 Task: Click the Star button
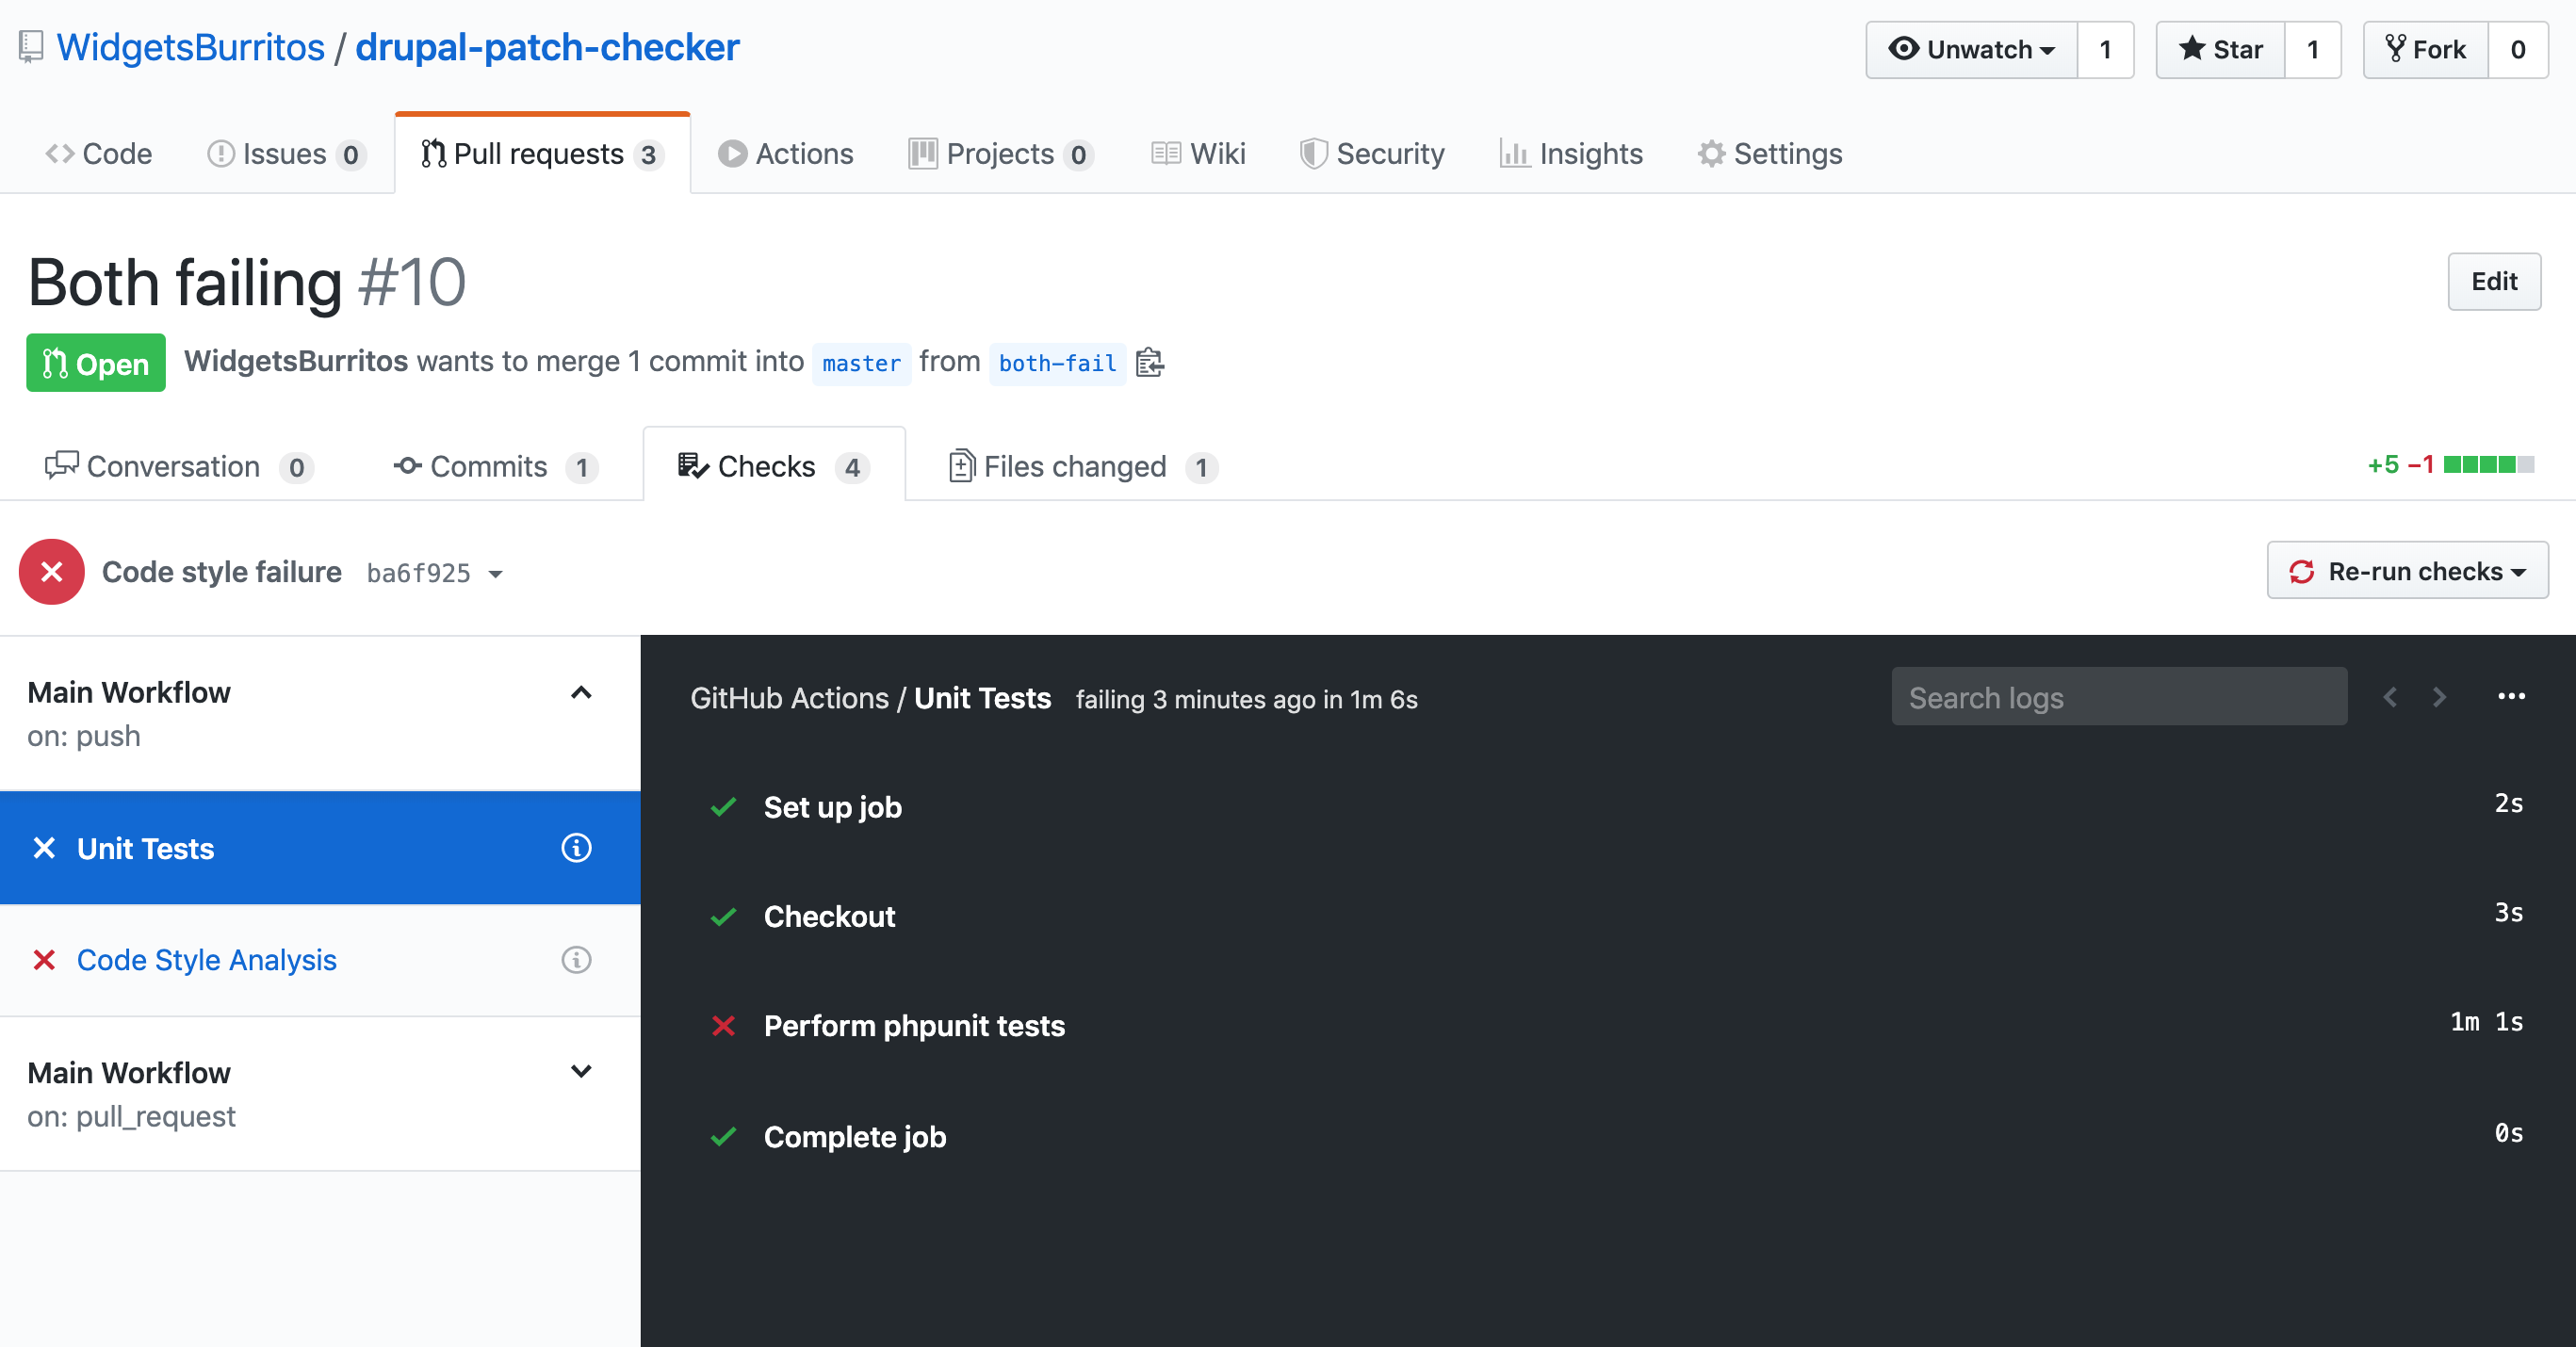pos(2220,49)
